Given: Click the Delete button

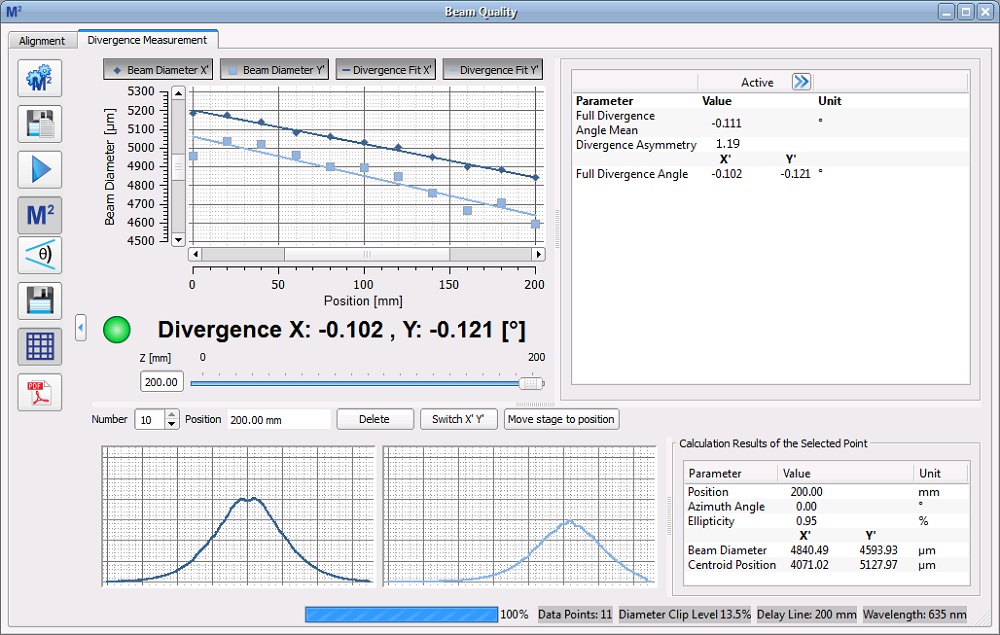Looking at the screenshot, I should point(374,419).
